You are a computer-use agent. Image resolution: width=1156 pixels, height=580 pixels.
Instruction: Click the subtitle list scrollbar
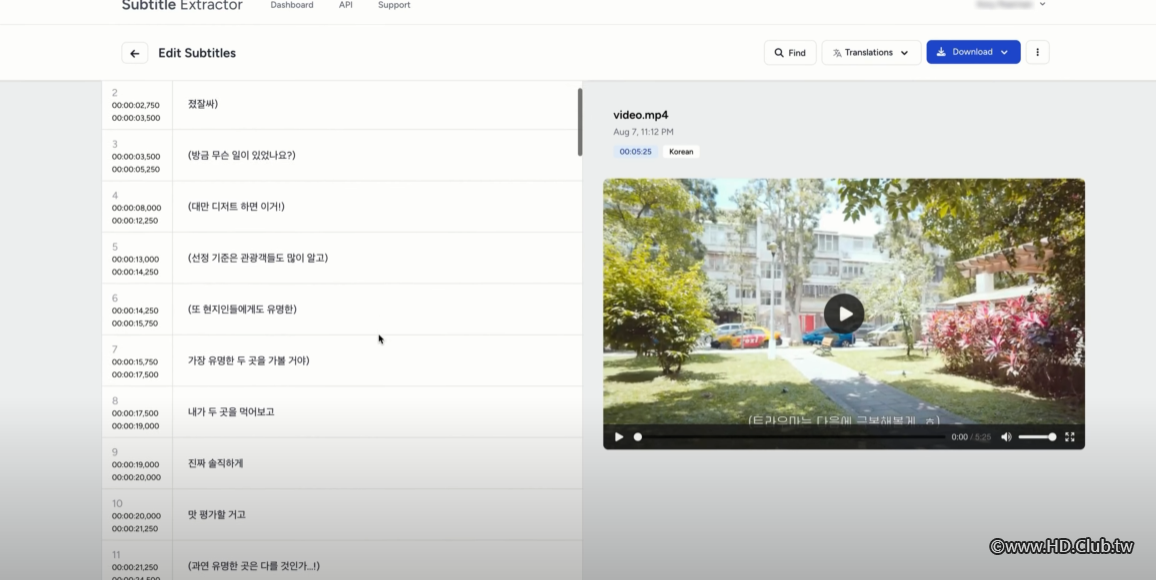pyautogui.click(x=579, y=121)
